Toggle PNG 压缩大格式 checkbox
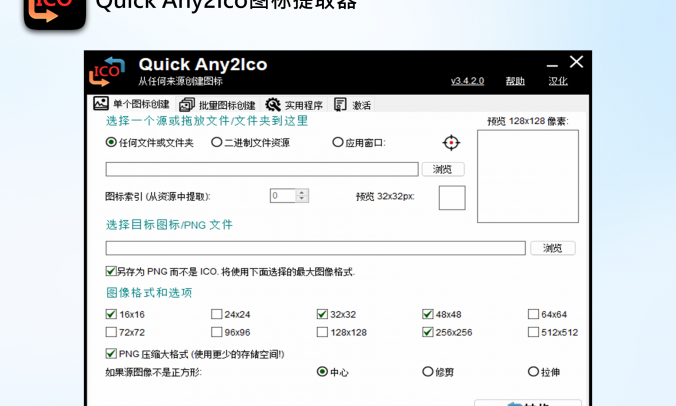Screen dimensions: 676x406 click(111, 353)
